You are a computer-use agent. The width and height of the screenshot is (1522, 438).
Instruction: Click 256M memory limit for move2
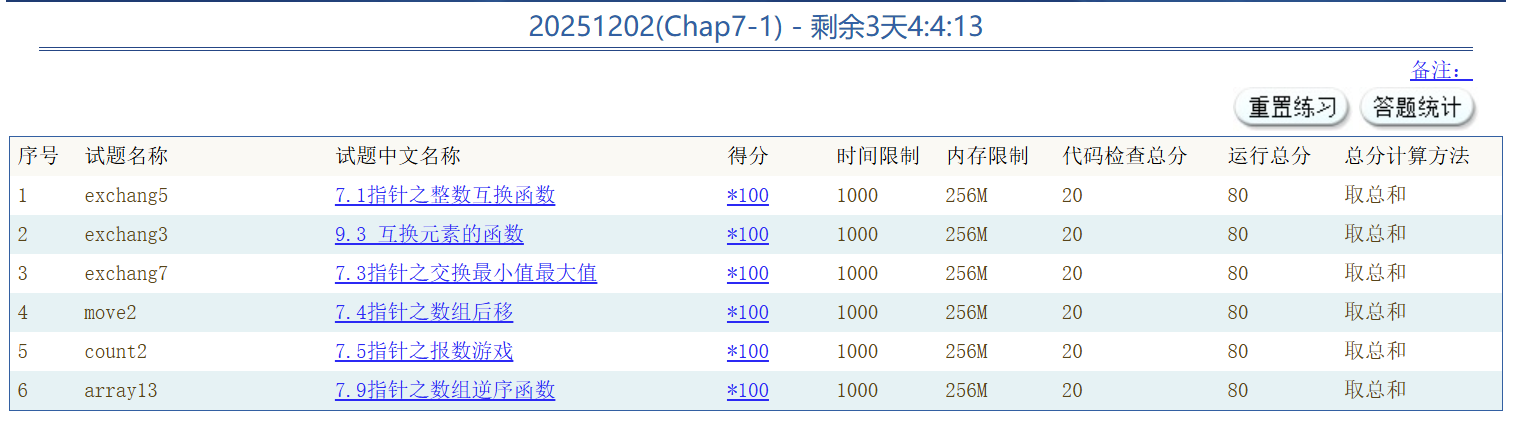[x=966, y=312]
